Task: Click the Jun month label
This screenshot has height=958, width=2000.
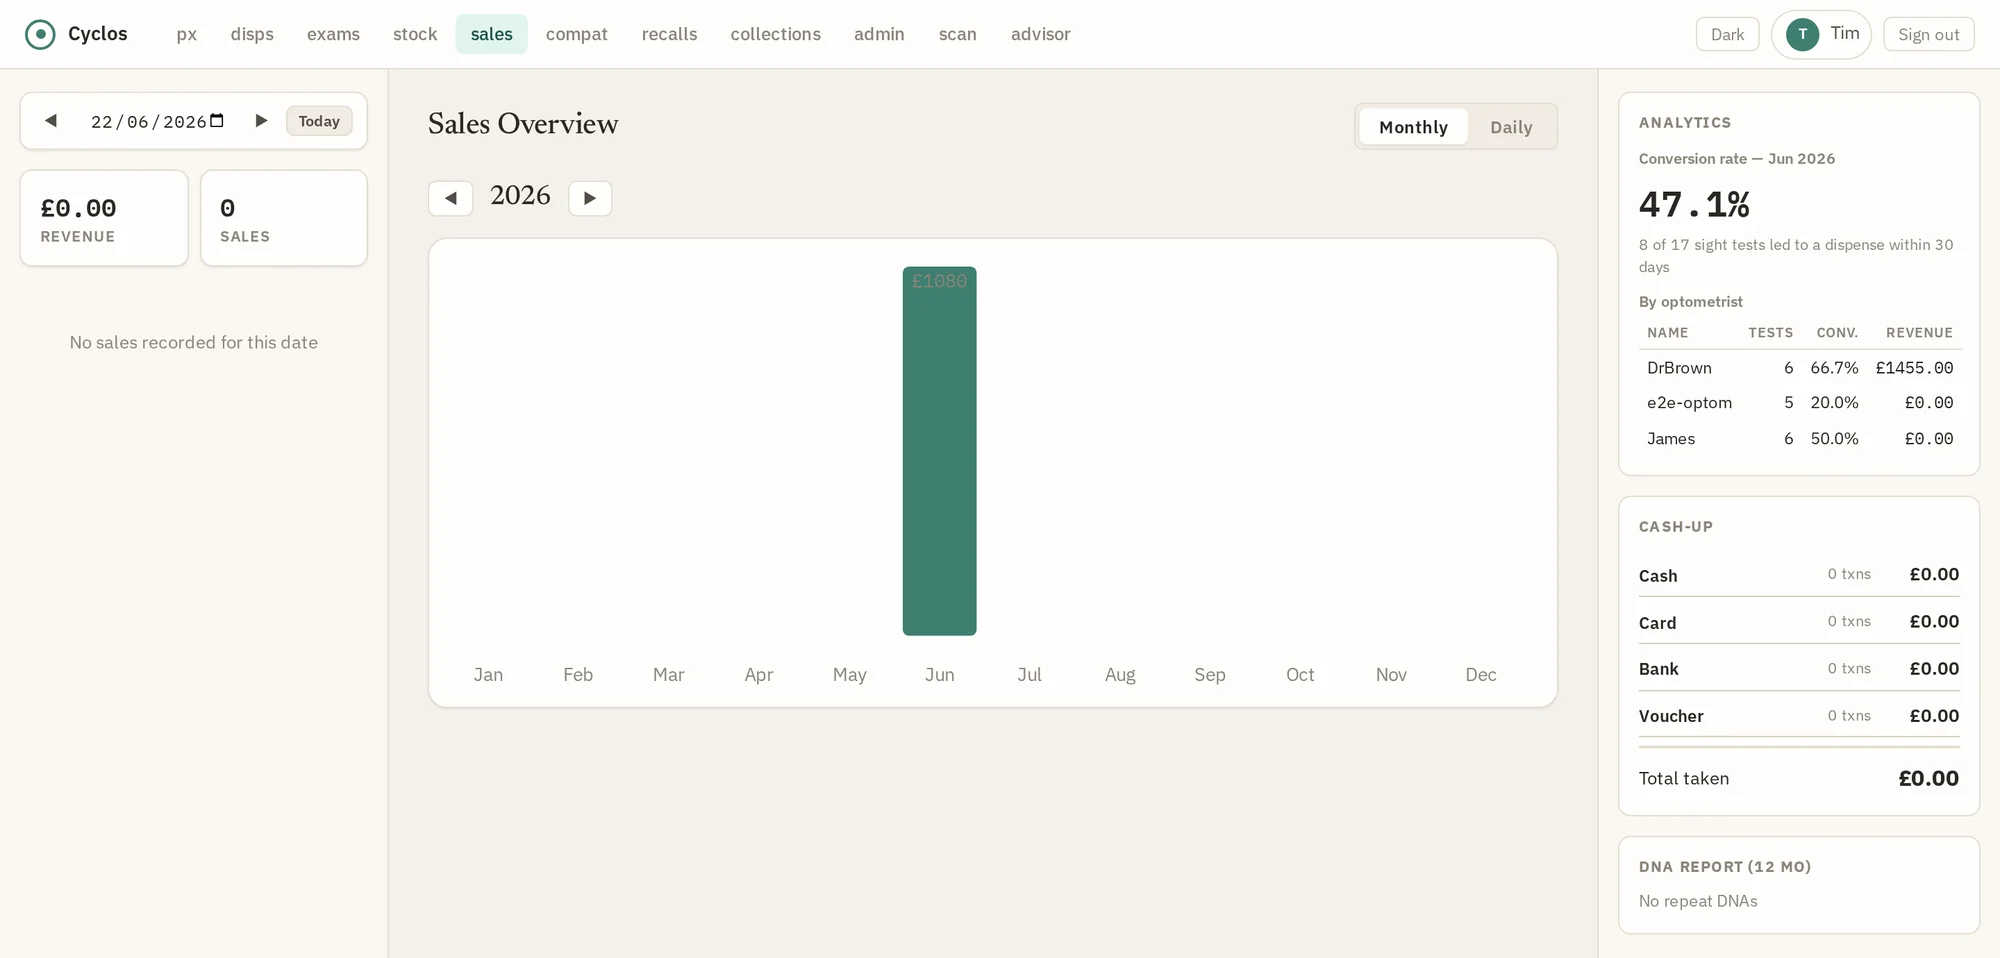Action: click(x=939, y=675)
